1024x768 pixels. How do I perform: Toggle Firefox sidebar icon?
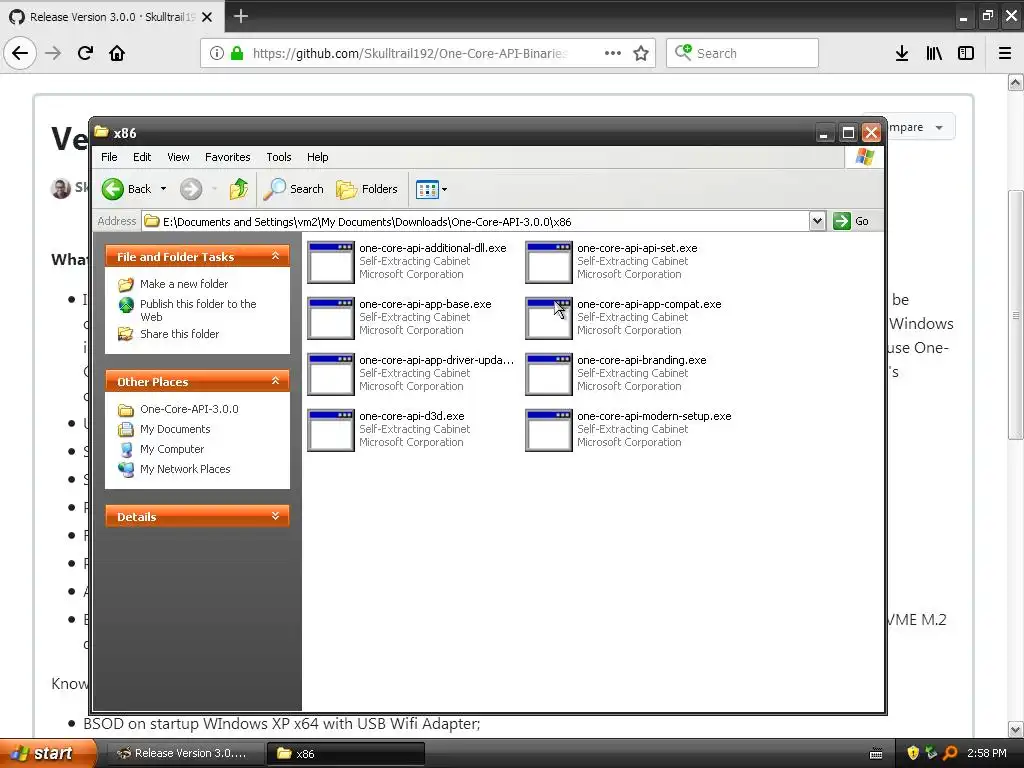(x=966, y=53)
